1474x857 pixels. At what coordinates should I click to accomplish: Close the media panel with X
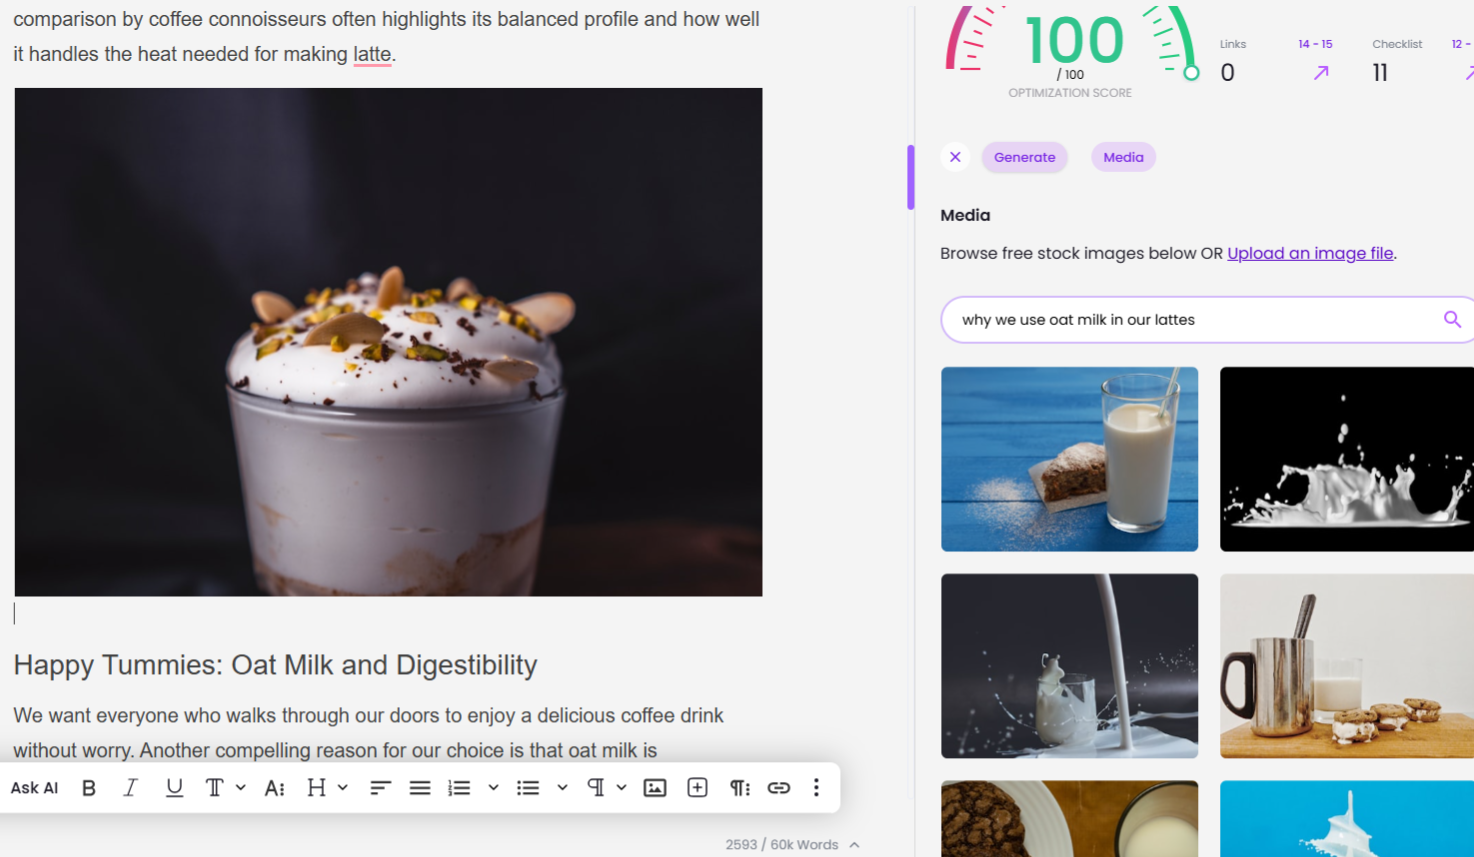pos(955,157)
